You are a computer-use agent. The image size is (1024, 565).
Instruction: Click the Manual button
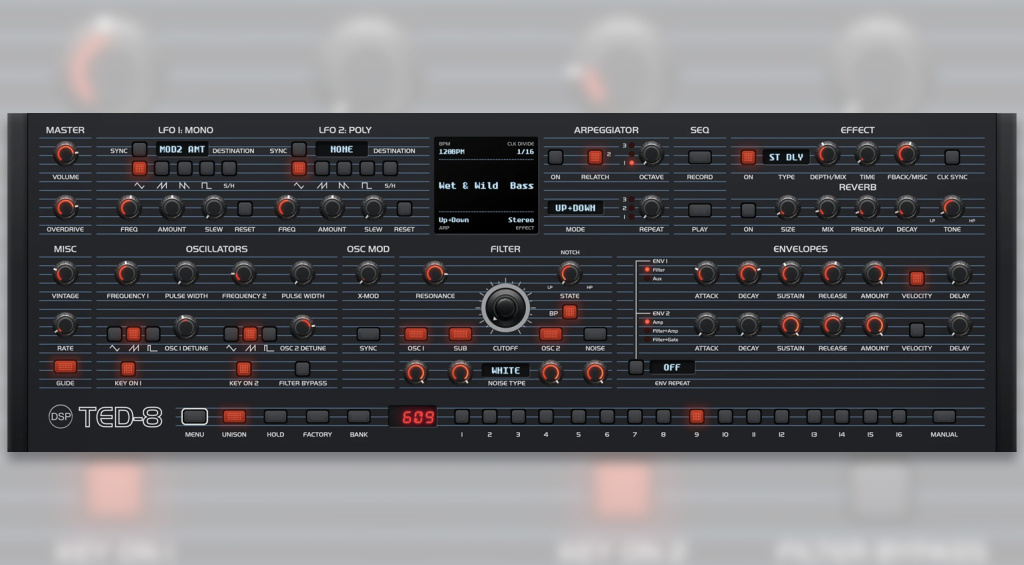(x=944, y=416)
